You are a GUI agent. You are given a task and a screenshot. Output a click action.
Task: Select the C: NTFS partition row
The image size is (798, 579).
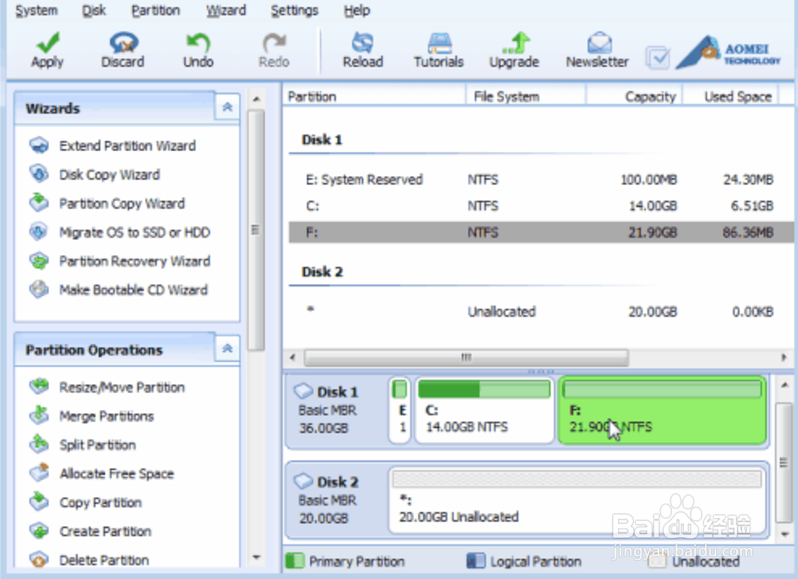point(541,206)
